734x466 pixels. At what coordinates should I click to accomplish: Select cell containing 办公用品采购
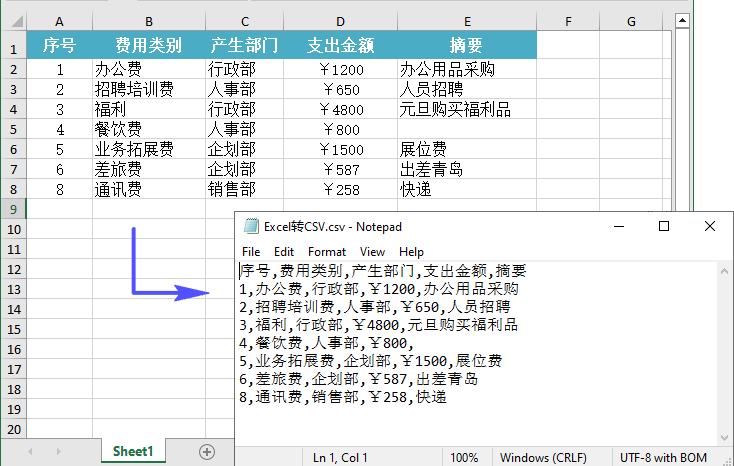[467, 69]
